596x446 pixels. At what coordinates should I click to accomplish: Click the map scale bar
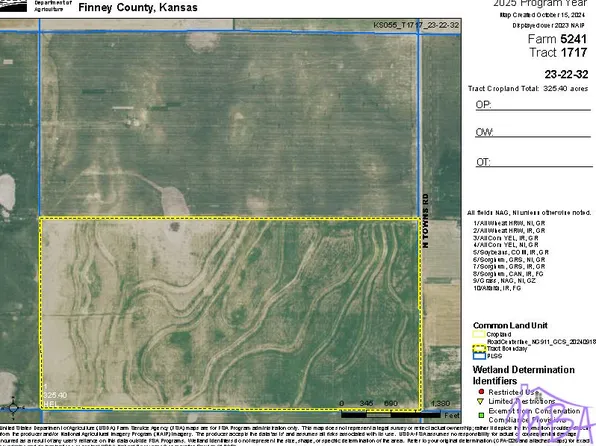(x=391, y=415)
